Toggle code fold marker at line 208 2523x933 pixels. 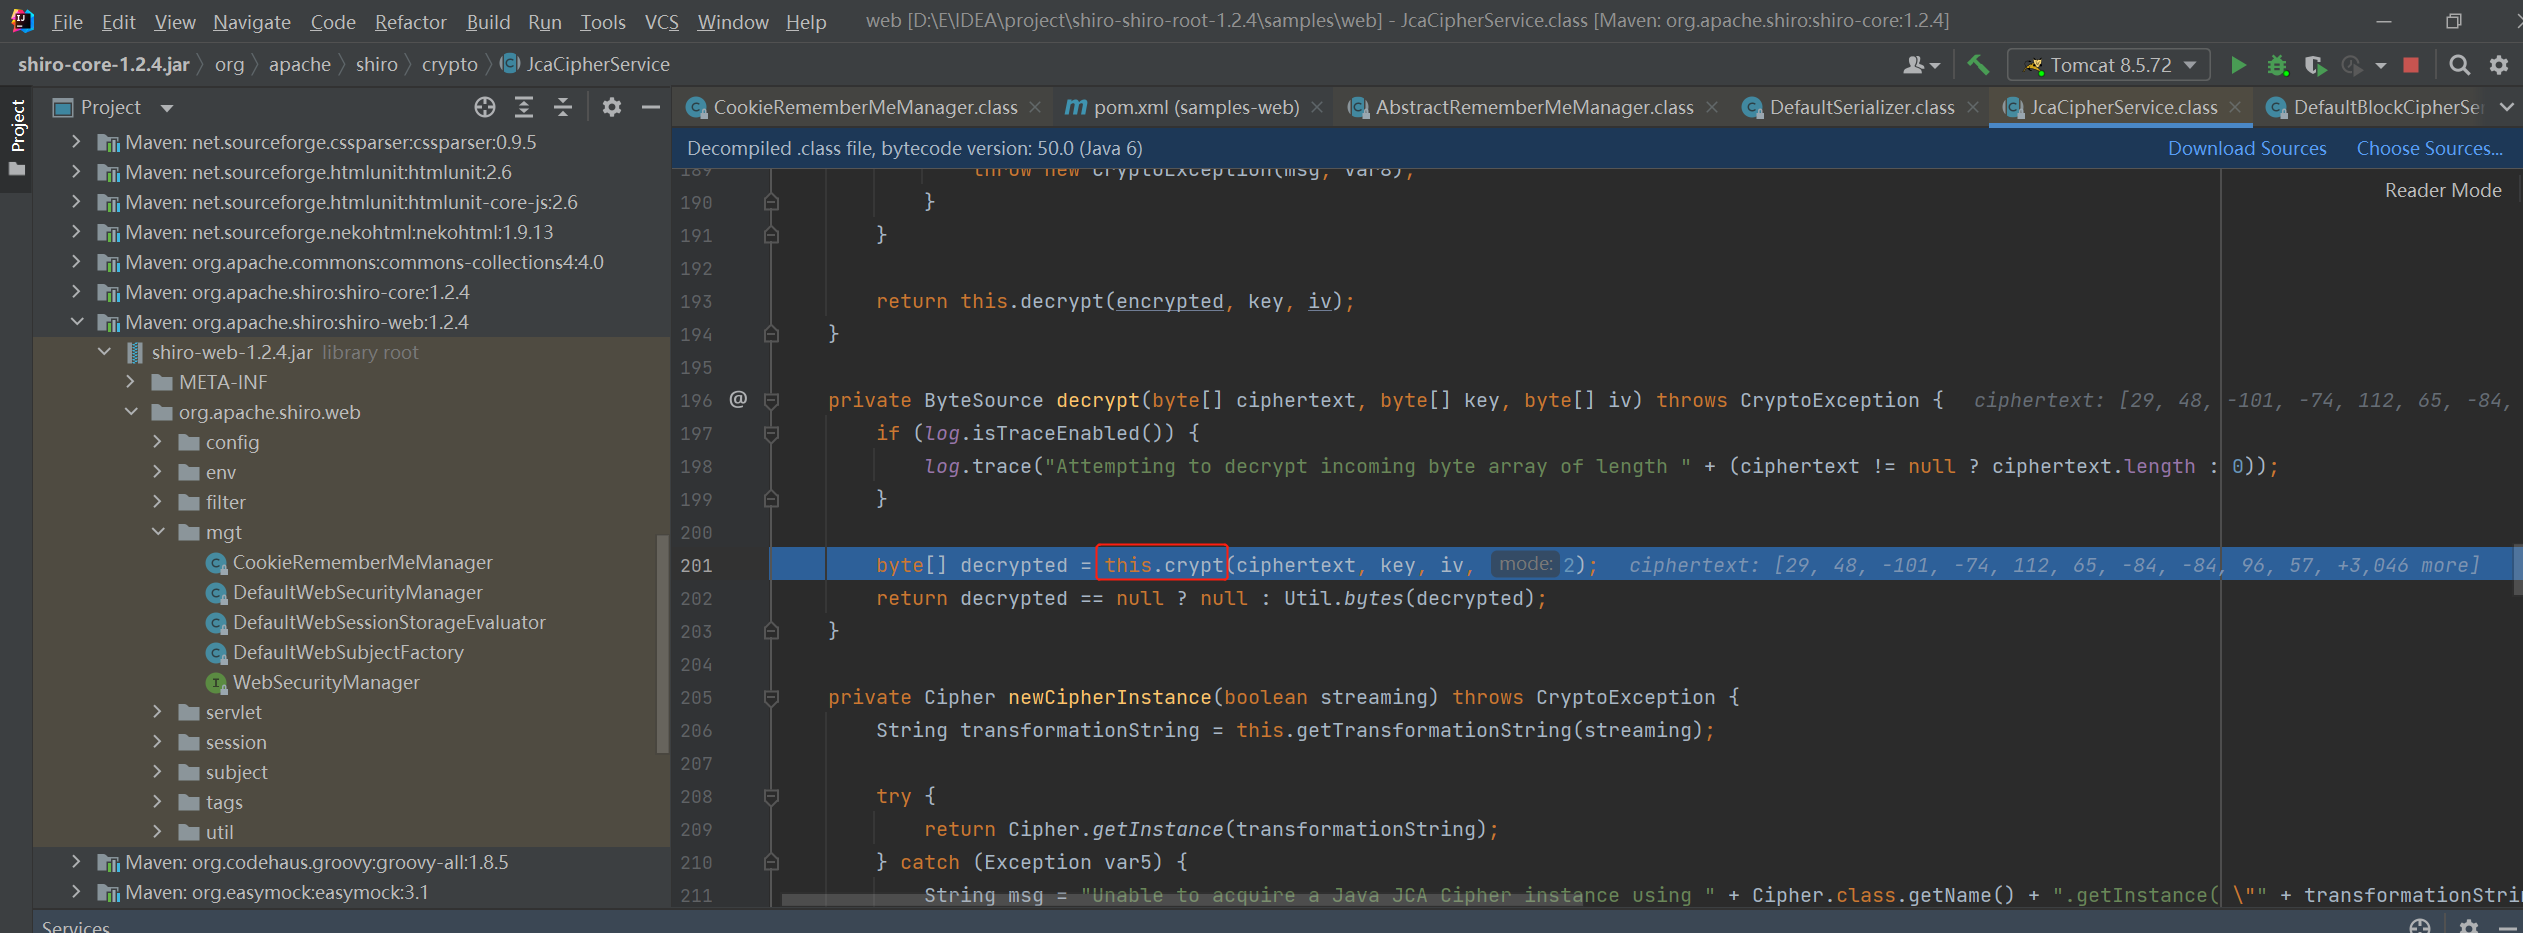(771, 796)
